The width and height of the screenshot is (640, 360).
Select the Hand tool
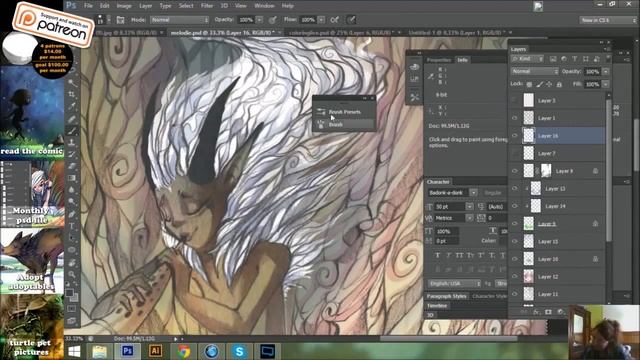[72, 262]
